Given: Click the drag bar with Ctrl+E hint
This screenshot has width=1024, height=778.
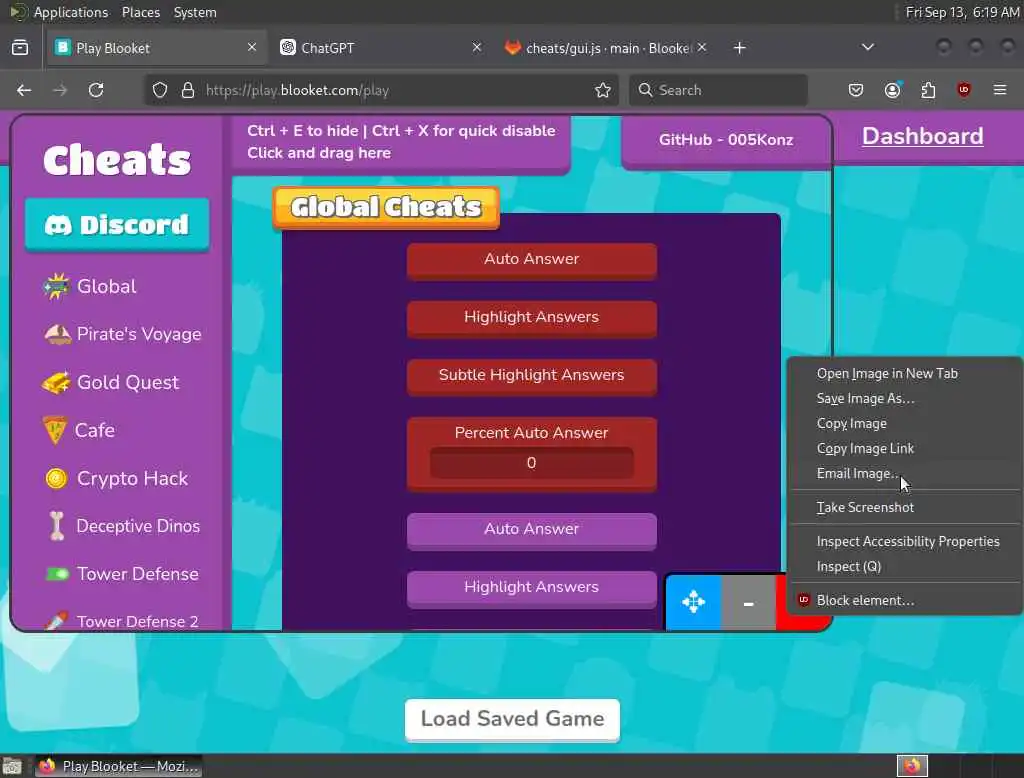Looking at the screenshot, I should [x=401, y=142].
